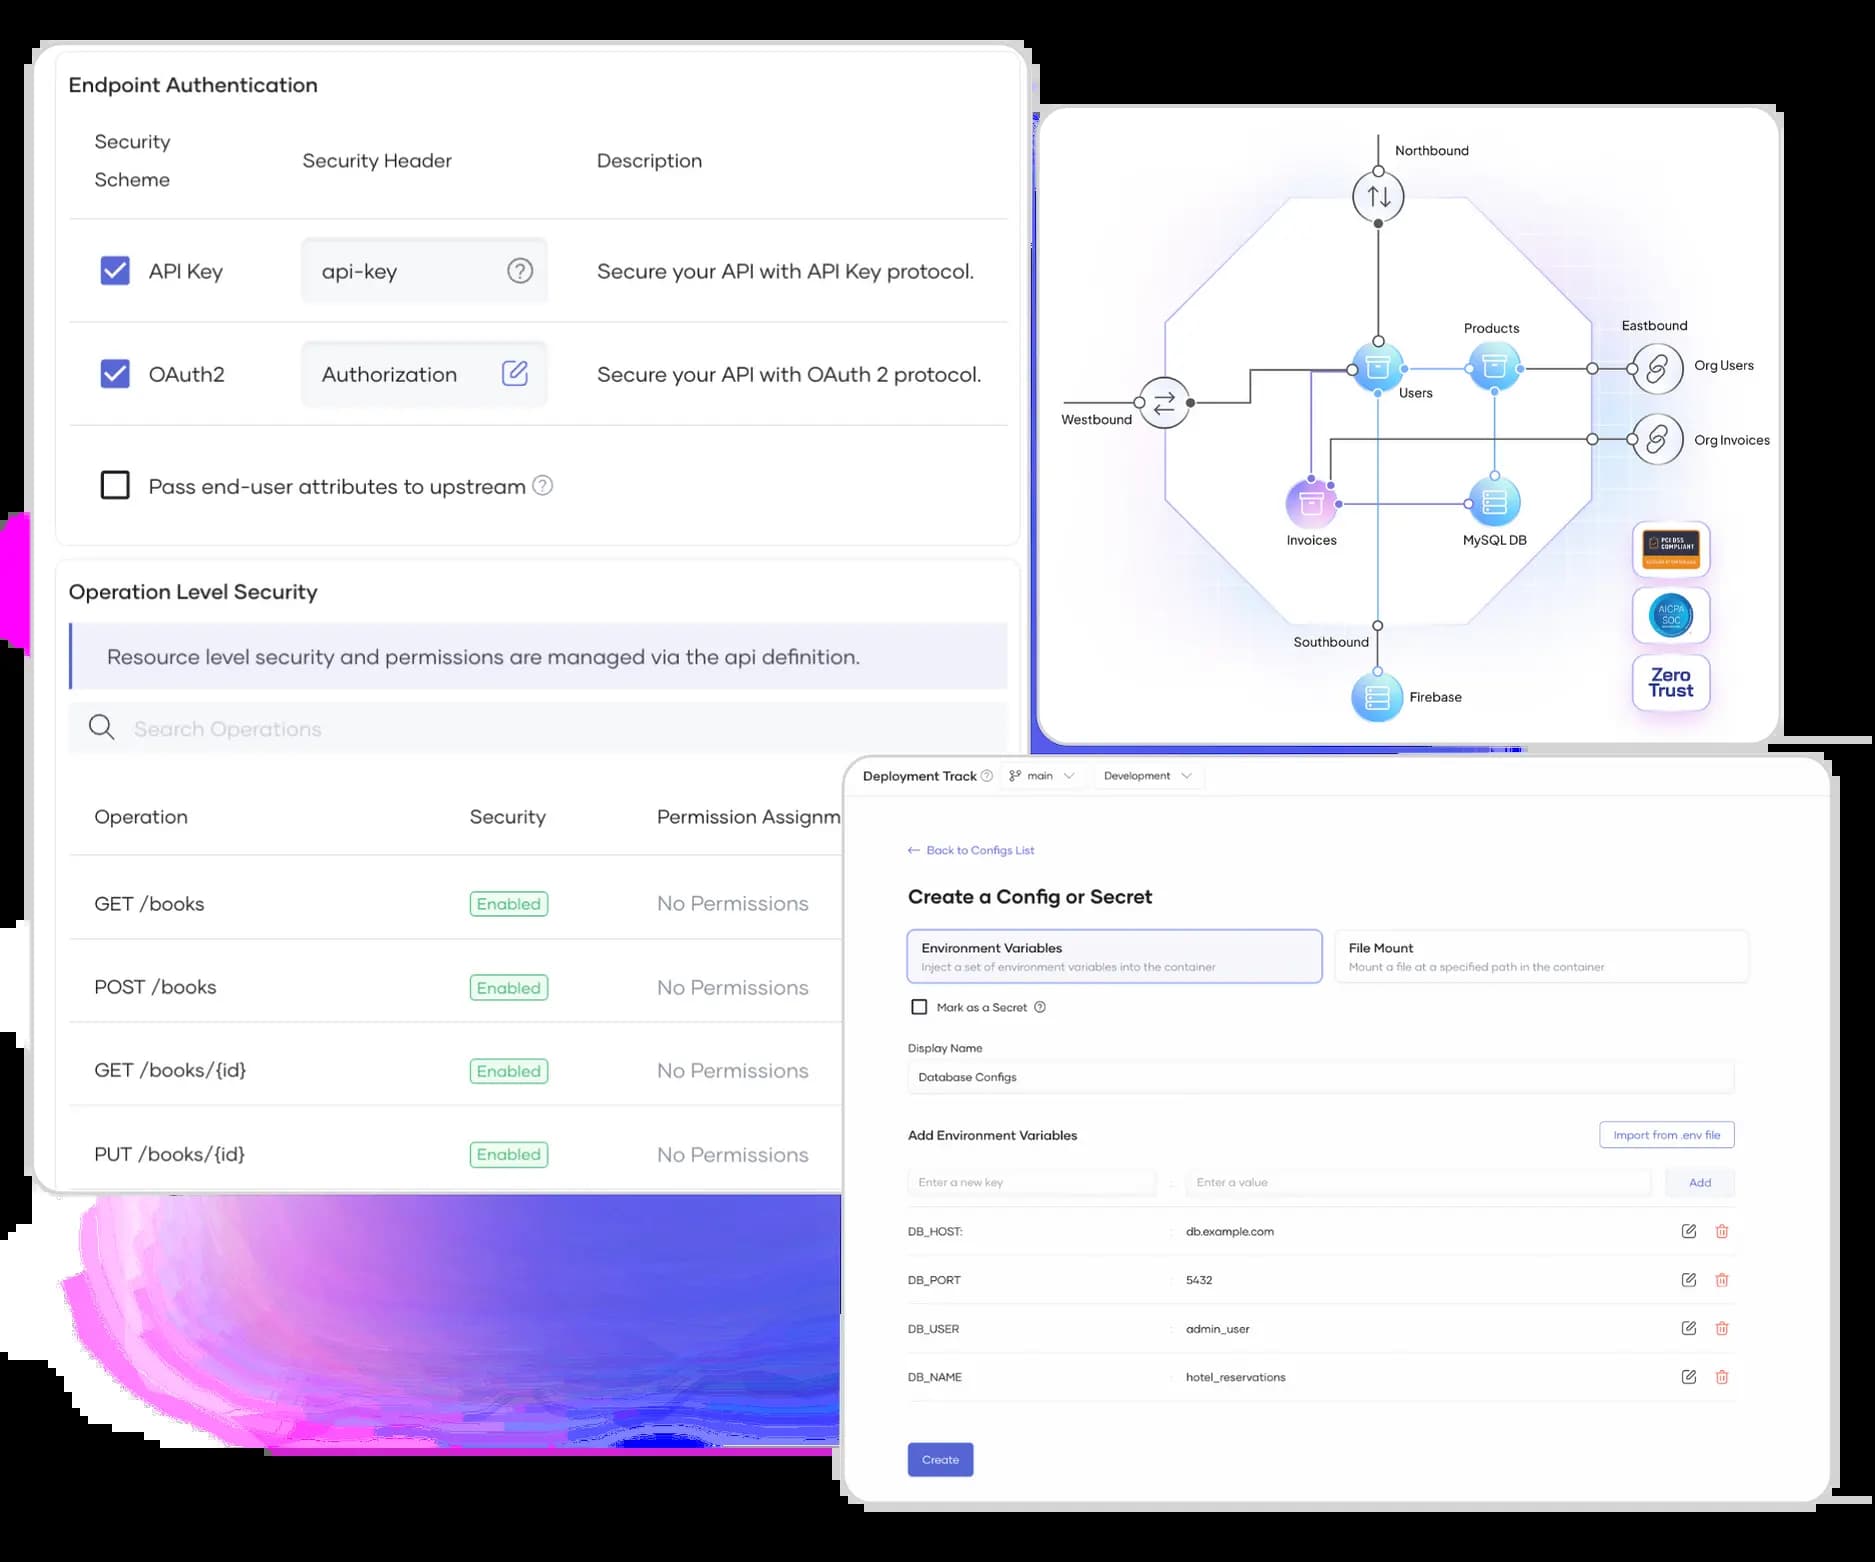
Task: Click Import from .env file button
Action: click(1666, 1135)
